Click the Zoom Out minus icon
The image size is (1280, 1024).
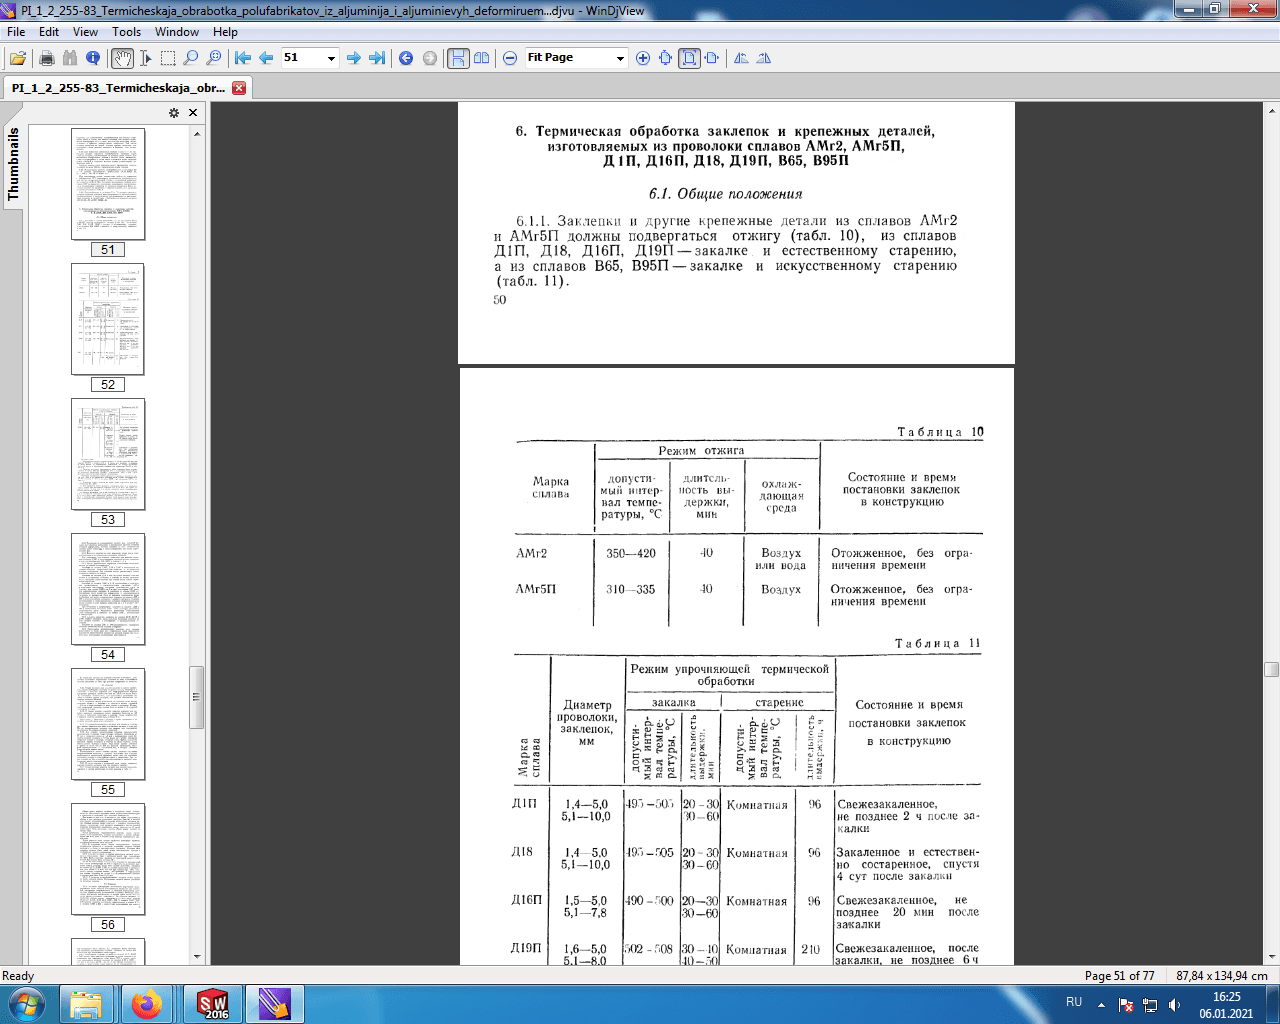510,58
